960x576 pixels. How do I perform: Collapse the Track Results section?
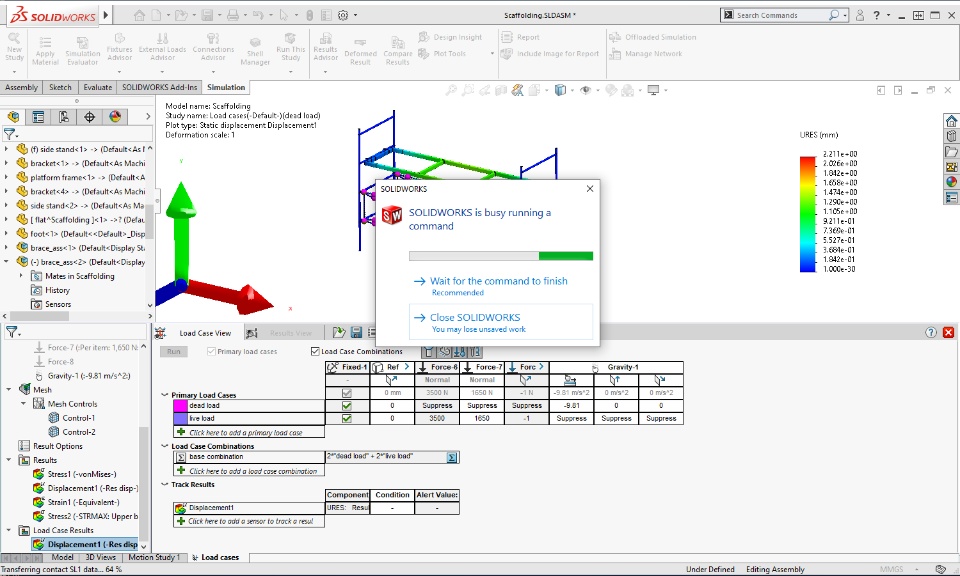(164, 484)
